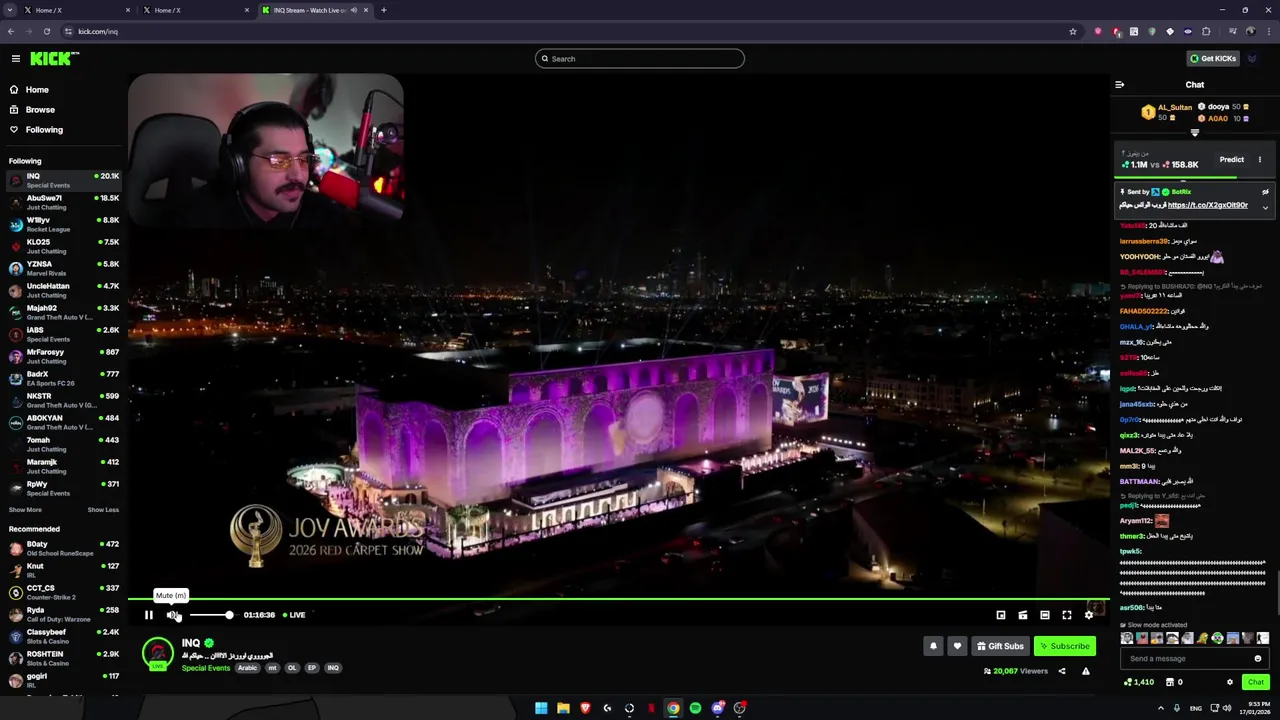The height and width of the screenshot is (720, 1280).
Task: Open recommended channel B0aty
Action: click(x=63, y=548)
